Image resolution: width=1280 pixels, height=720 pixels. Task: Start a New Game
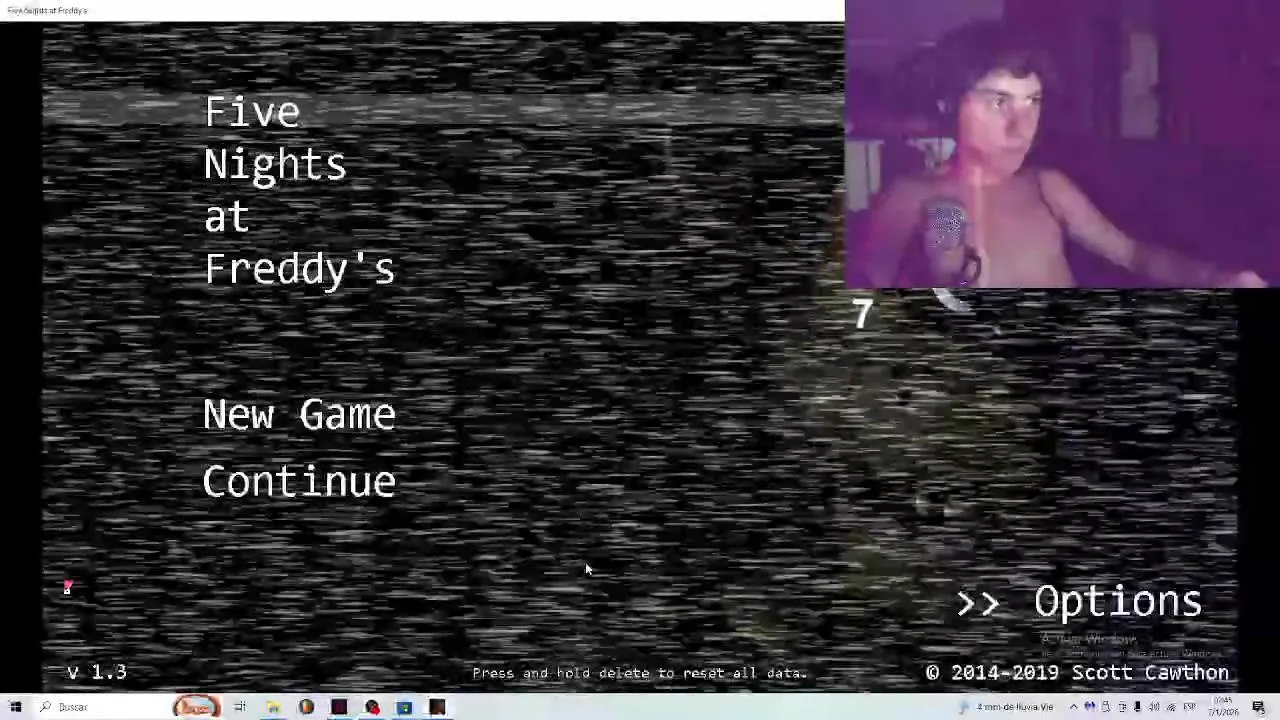point(299,414)
